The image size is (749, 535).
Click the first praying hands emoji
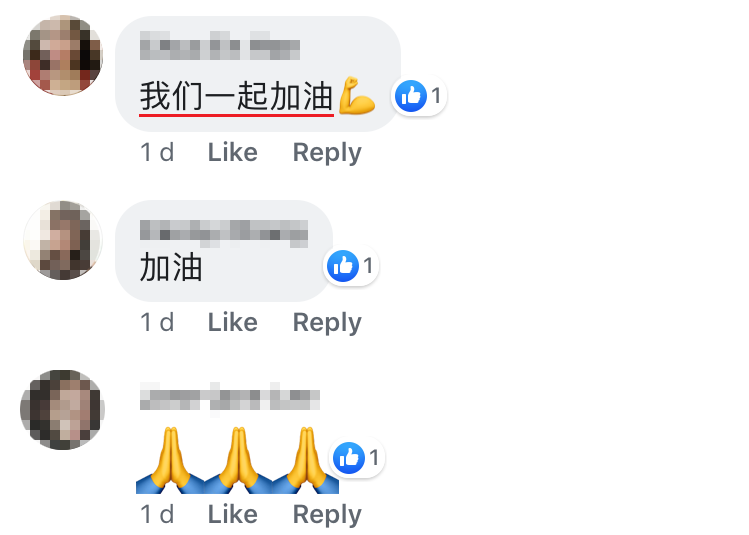(x=170, y=460)
